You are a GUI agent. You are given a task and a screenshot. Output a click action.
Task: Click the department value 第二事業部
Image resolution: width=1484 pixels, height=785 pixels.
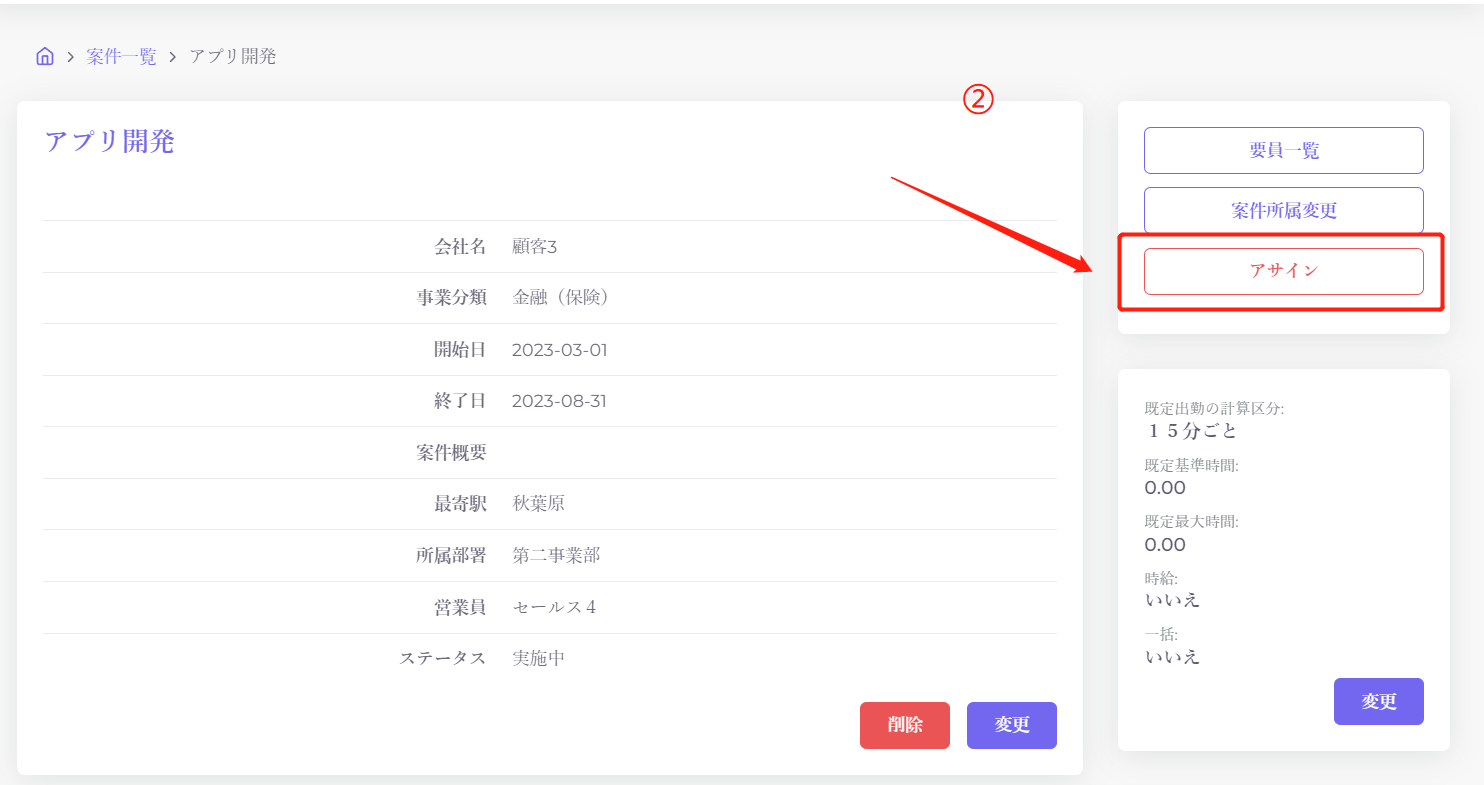click(556, 555)
